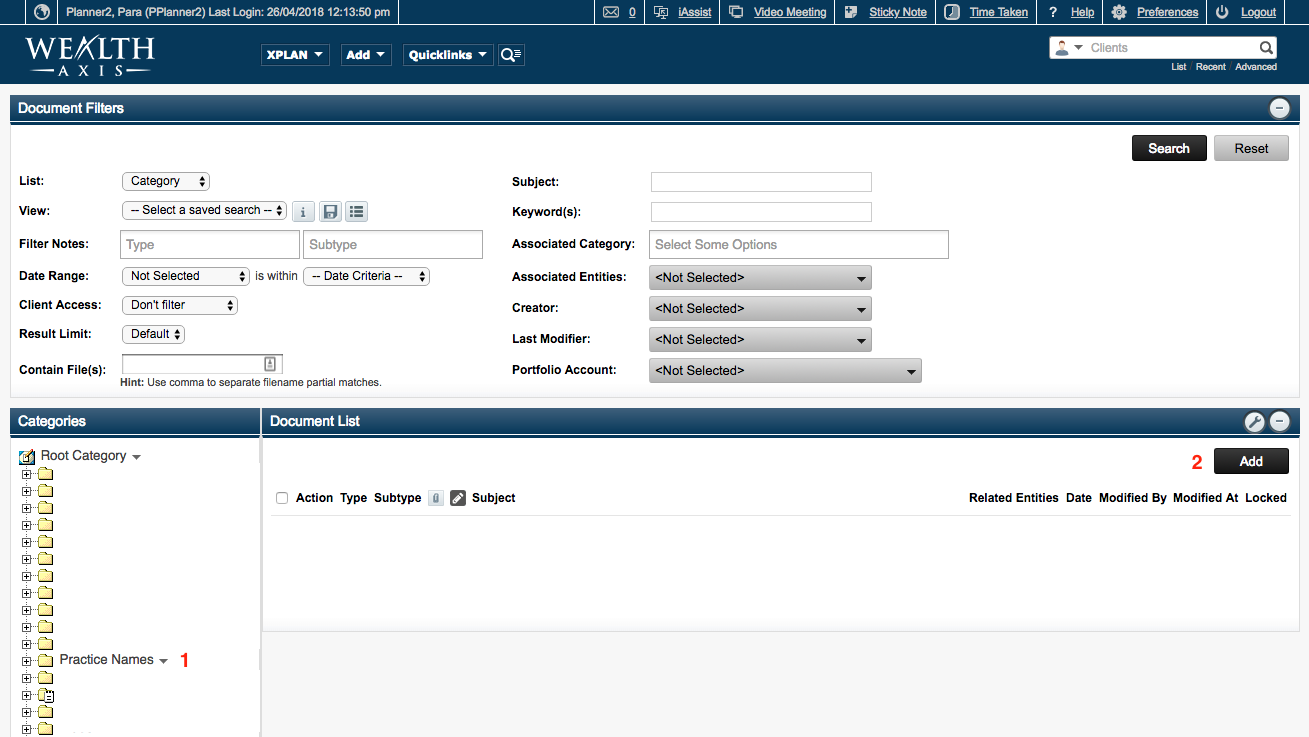This screenshot has height=737, width=1309.
Task: Start a Video Meeting via its link
Action: coord(790,12)
